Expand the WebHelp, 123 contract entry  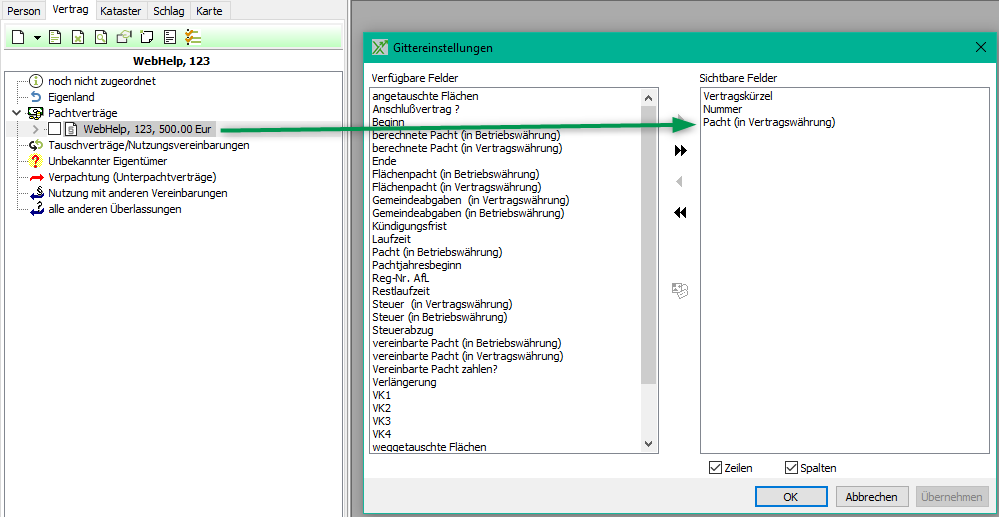click(x=37, y=129)
